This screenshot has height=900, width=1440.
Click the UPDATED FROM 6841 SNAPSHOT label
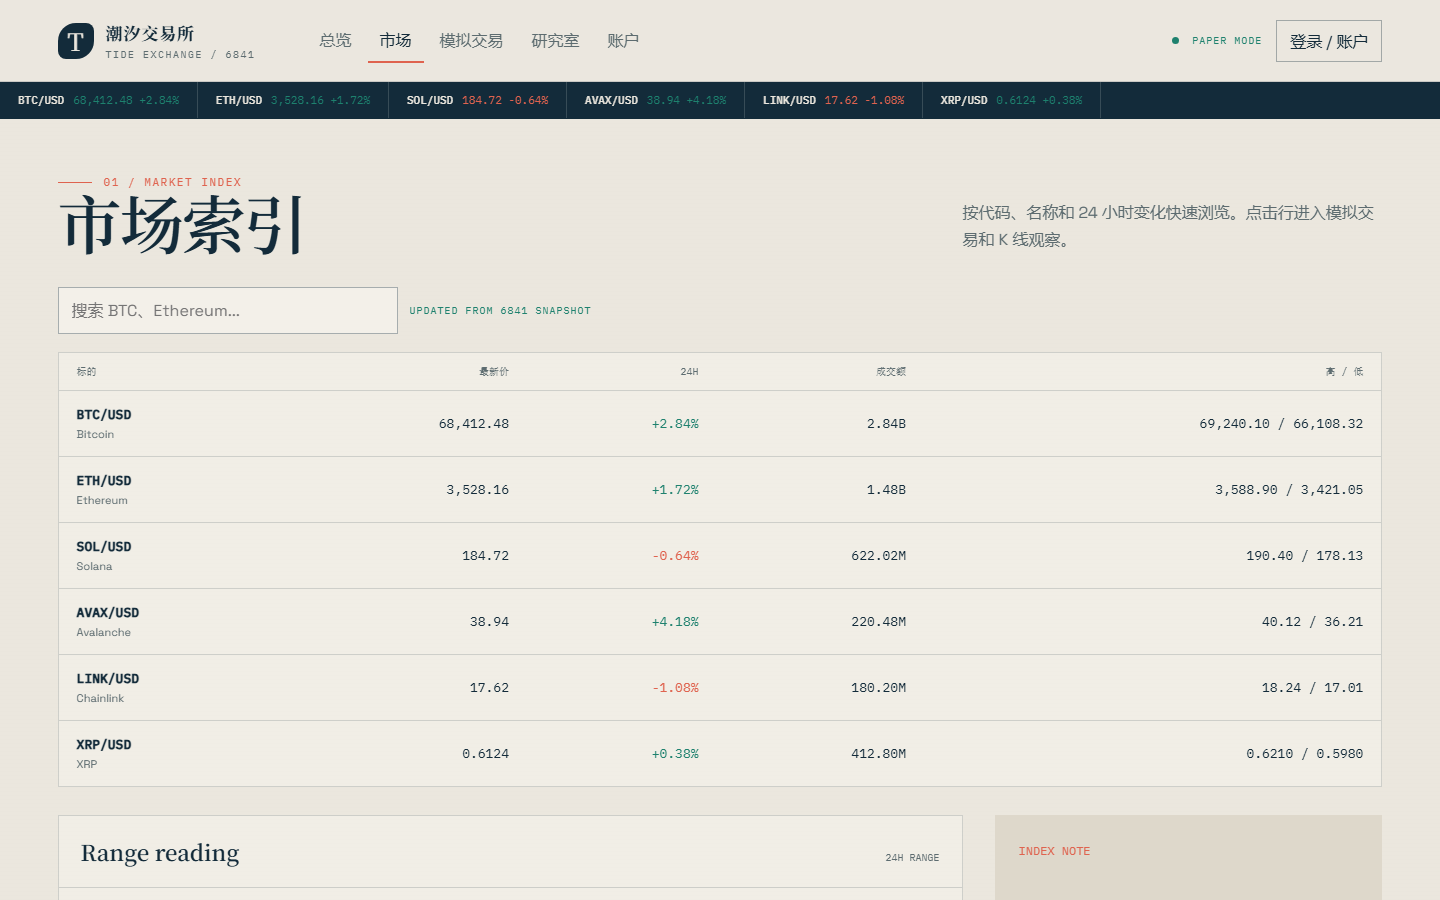[500, 311]
